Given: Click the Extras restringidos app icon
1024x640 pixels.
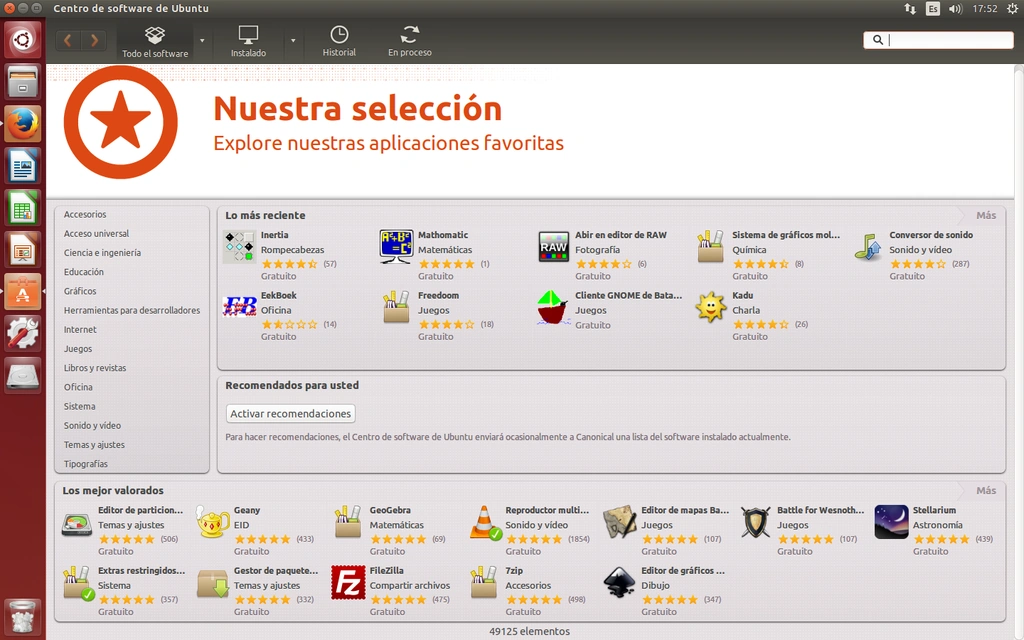Looking at the screenshot, I should 78,583.
